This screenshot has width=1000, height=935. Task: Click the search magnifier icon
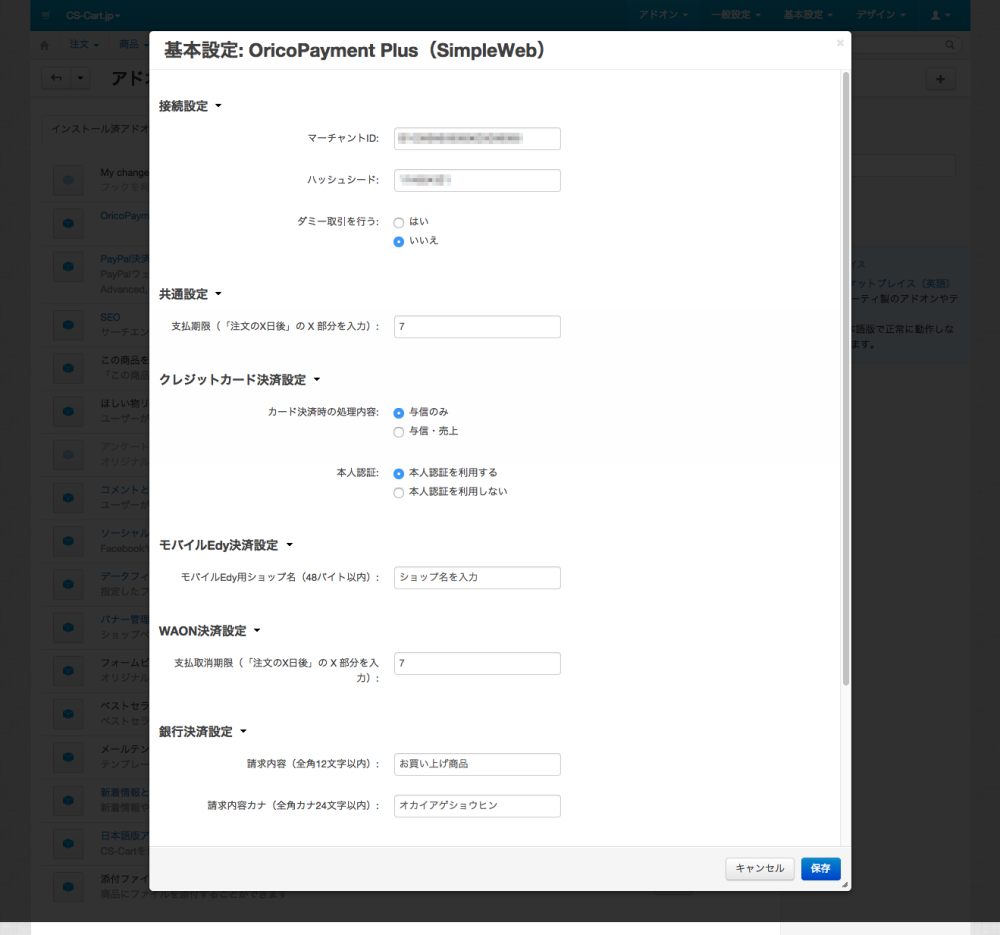950,45
